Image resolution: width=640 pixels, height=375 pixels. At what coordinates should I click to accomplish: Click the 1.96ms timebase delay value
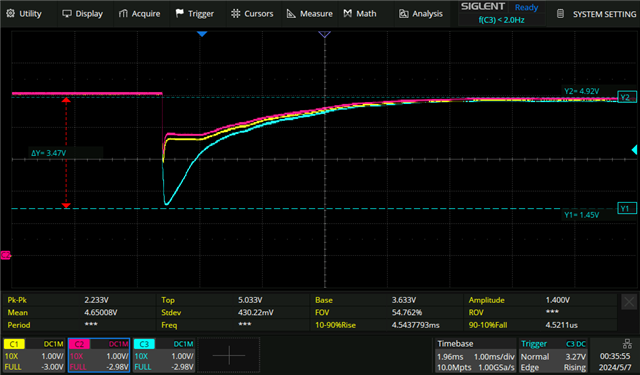450,357
